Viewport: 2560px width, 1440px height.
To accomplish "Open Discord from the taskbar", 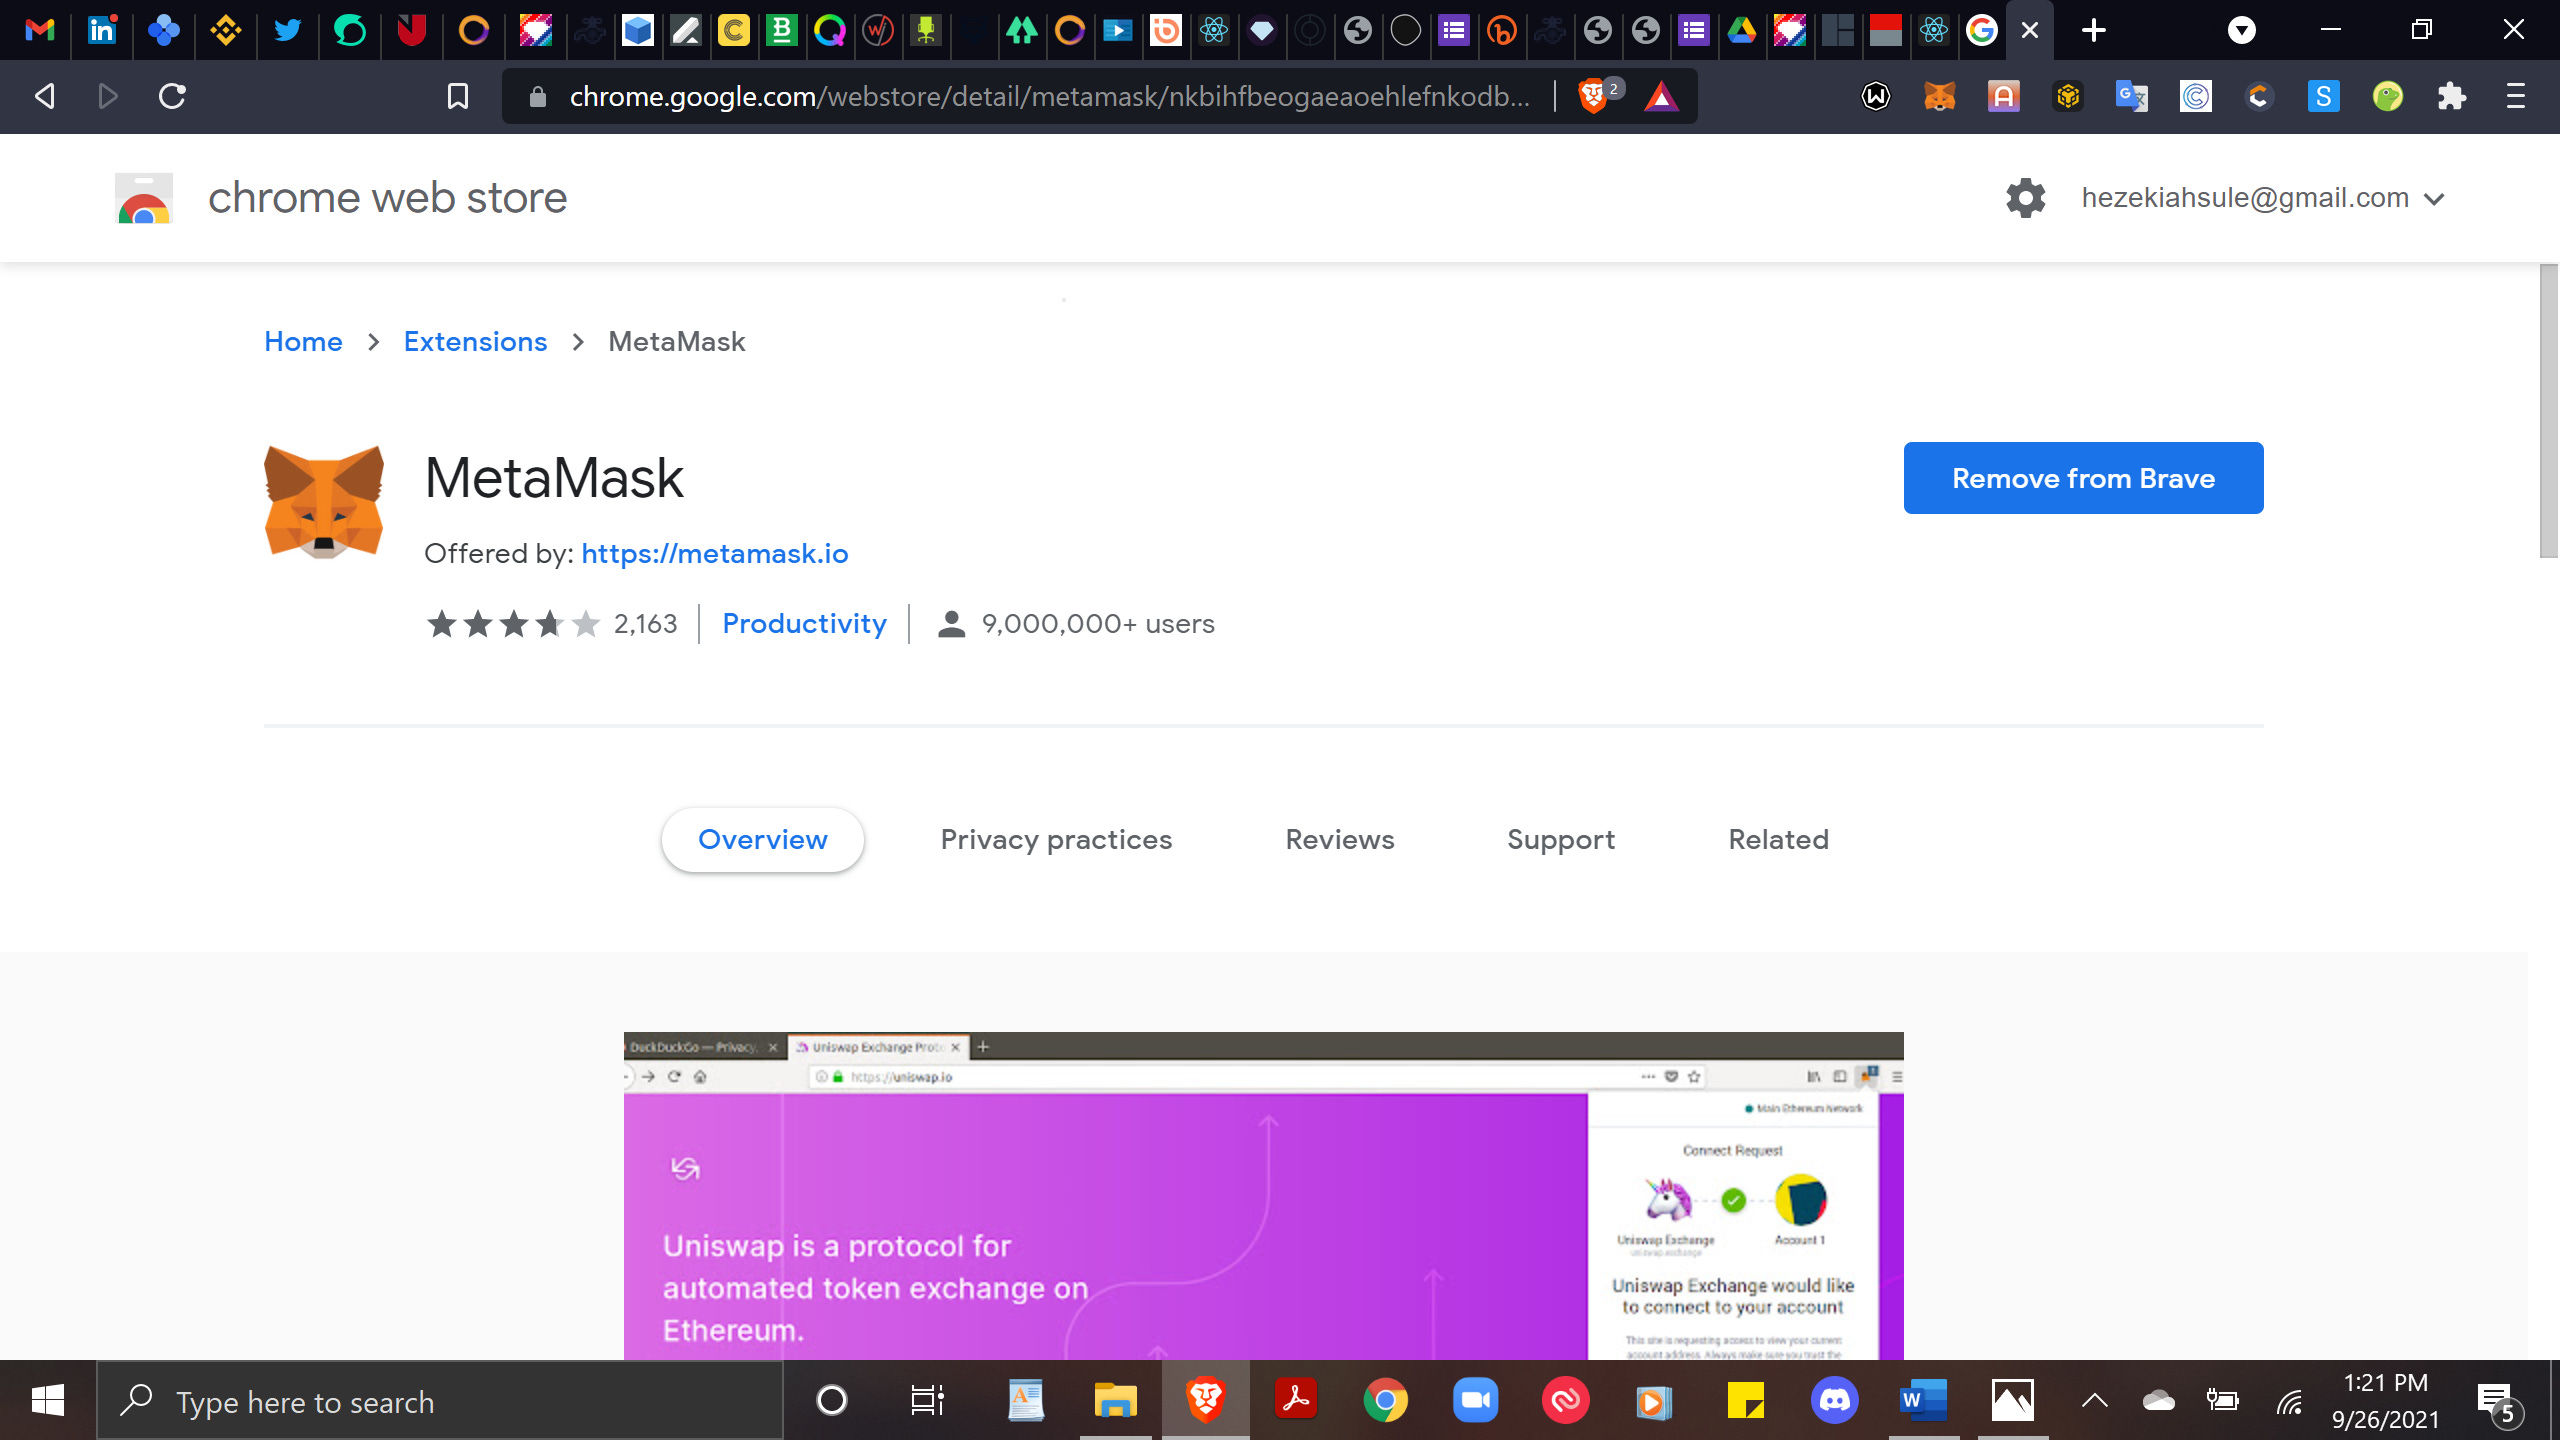I will 1835,1400.
